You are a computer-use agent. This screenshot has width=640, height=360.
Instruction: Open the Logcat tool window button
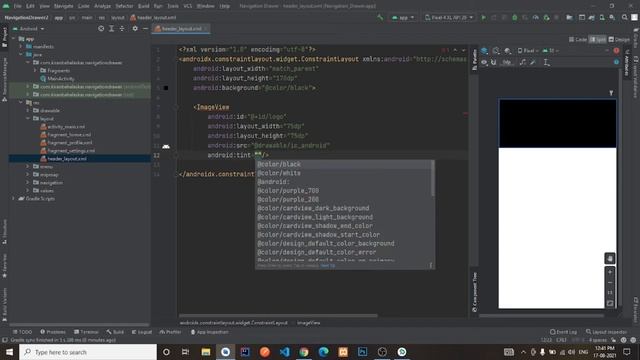(142, 332)
